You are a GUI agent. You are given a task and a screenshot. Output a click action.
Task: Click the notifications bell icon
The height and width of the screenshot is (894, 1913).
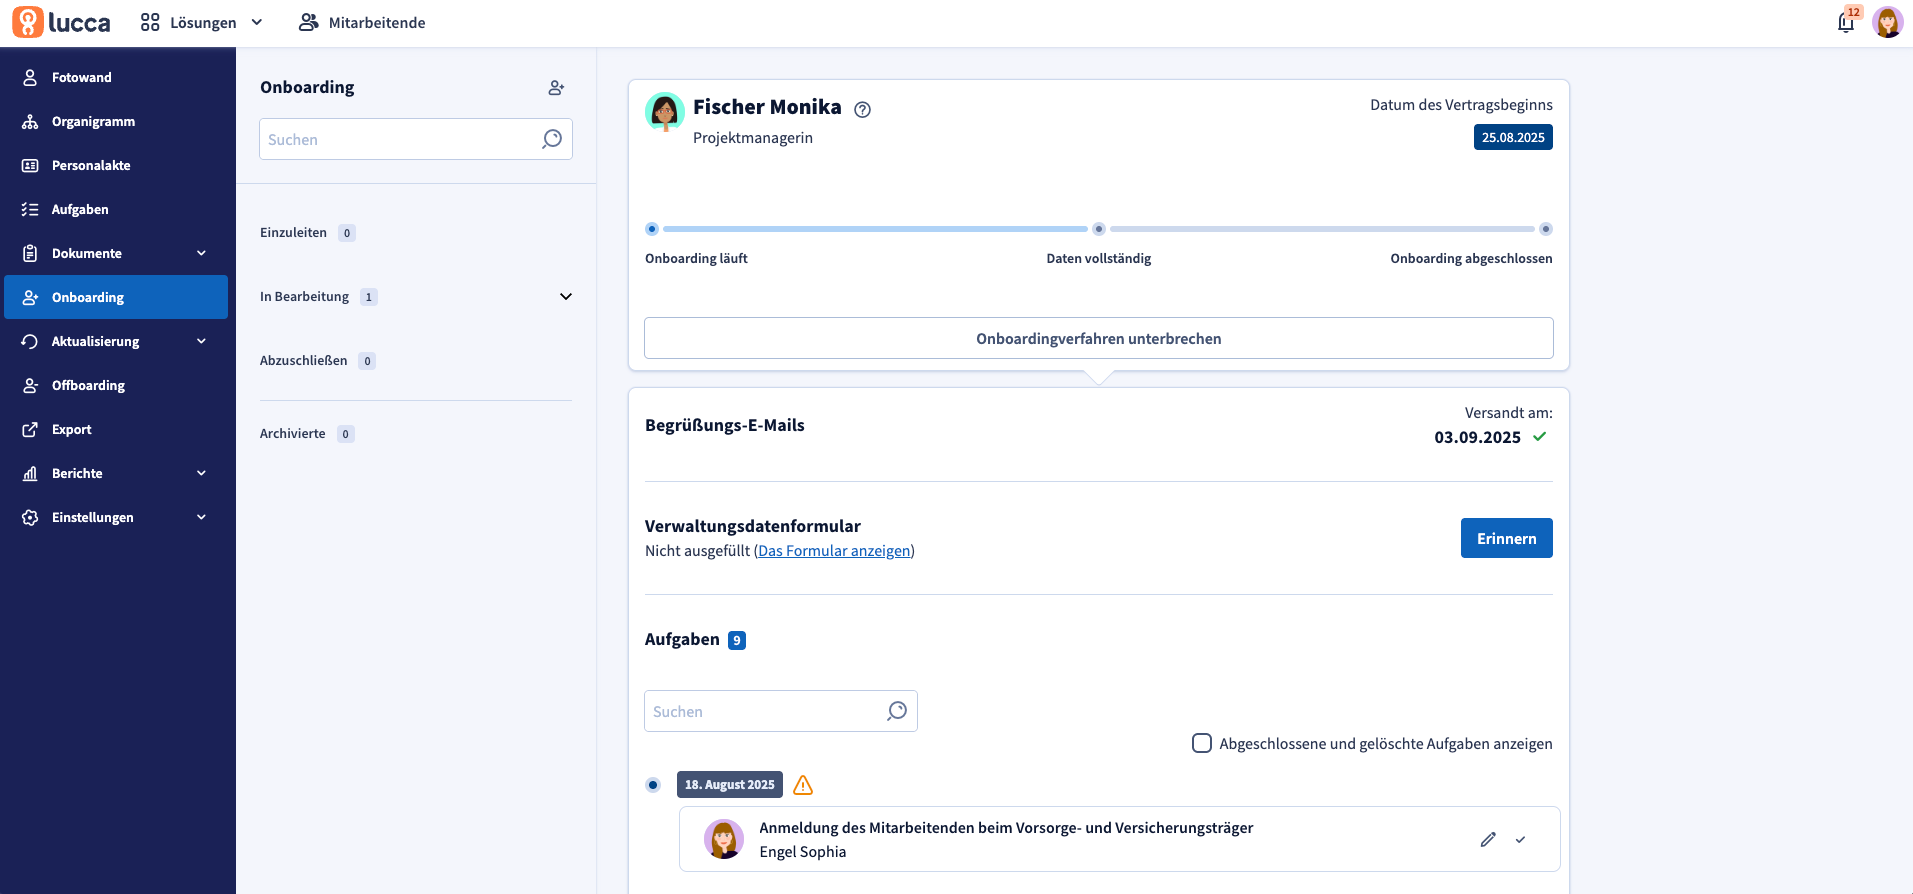(1846, 23)
